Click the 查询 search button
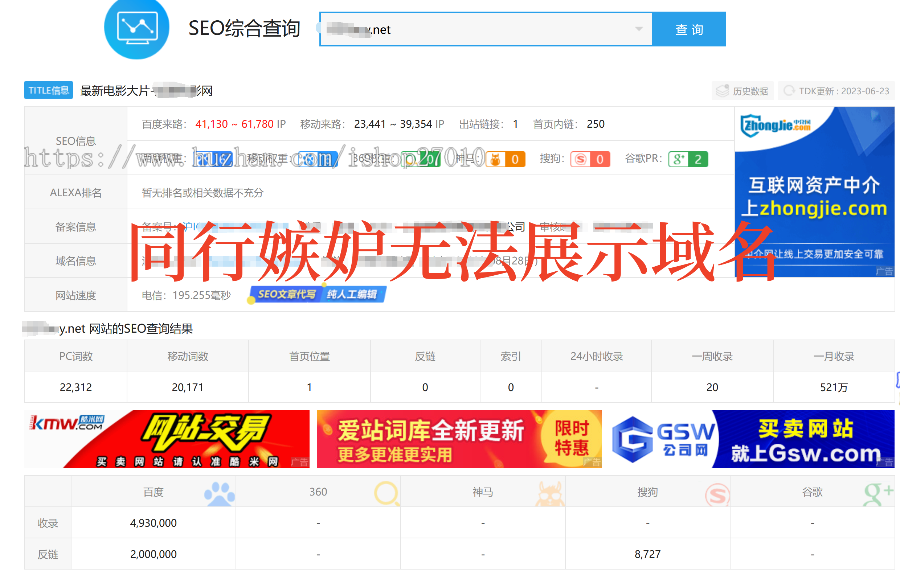 pyautogui.click(x=689, y=29)
